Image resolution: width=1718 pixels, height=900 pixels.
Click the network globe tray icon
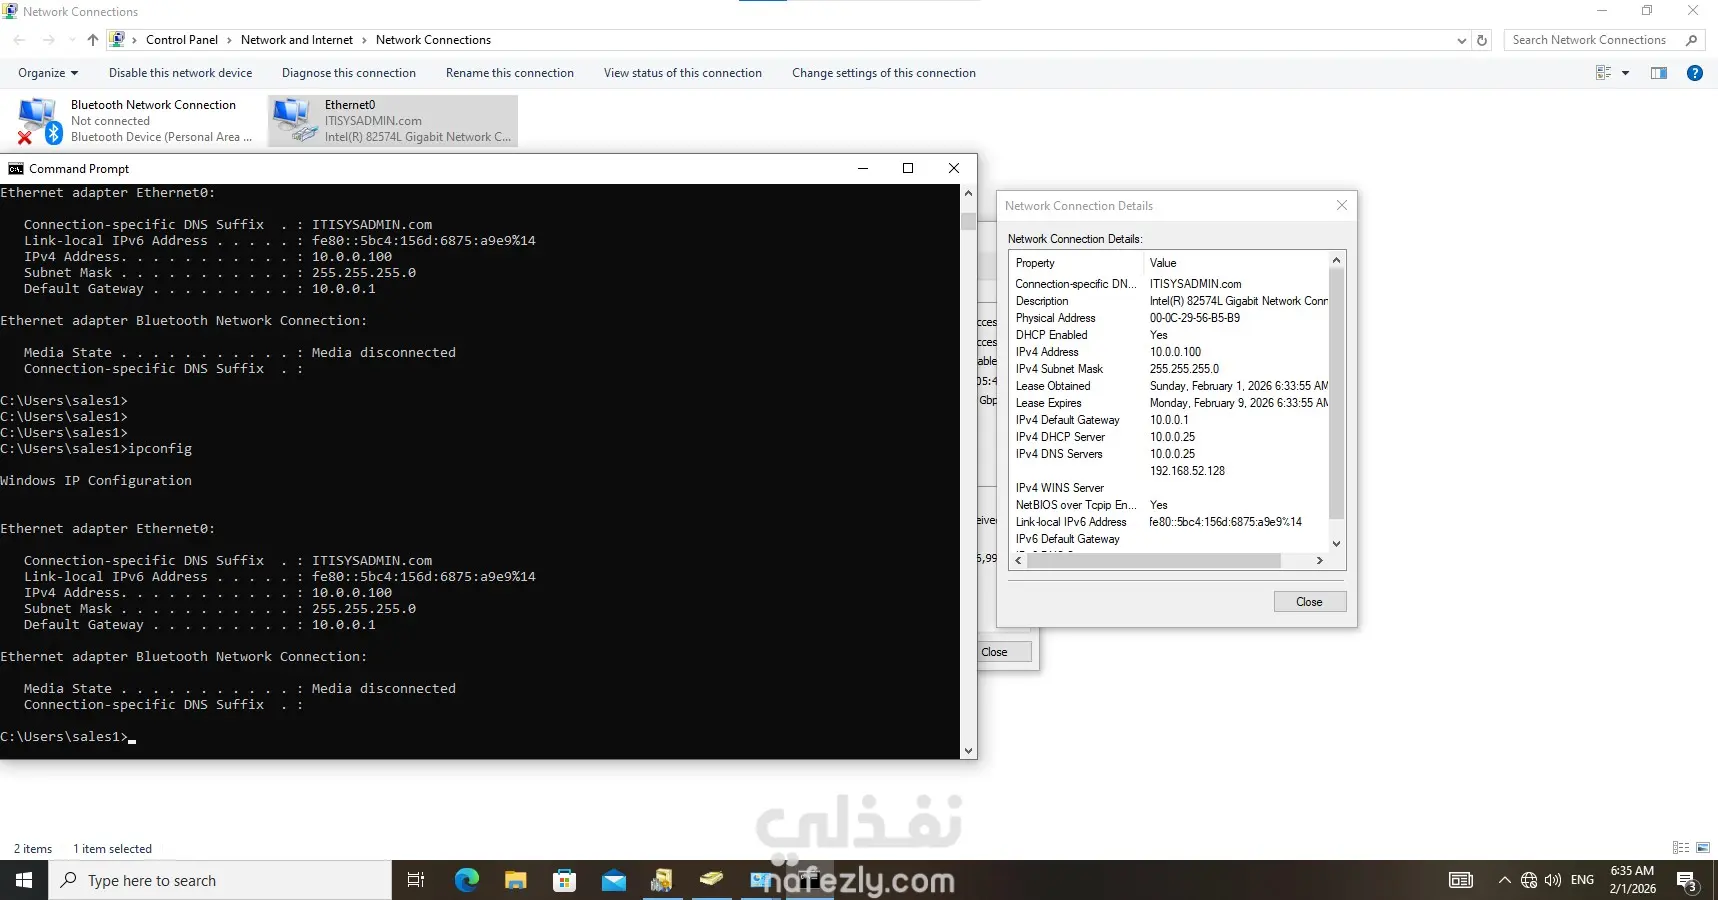(x=1529, y=880)
